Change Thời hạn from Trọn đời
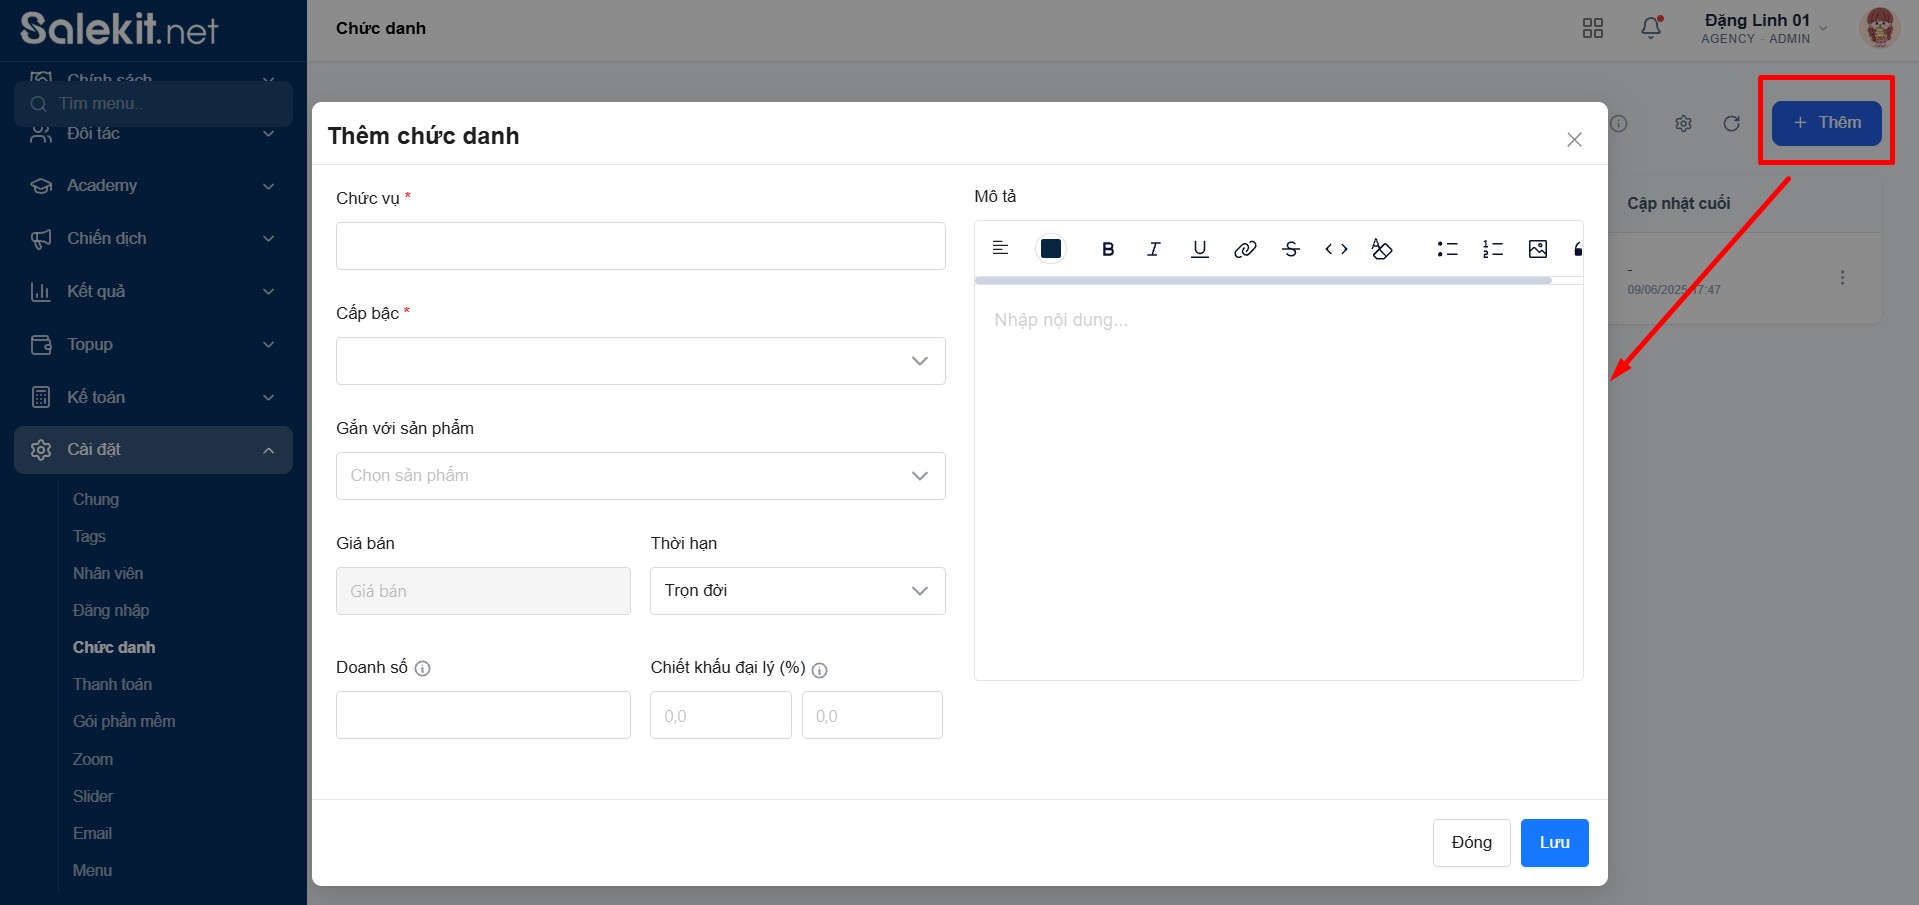Image resolution: width=1919 pixels, height=905 pixels. [x=797, y=591]
